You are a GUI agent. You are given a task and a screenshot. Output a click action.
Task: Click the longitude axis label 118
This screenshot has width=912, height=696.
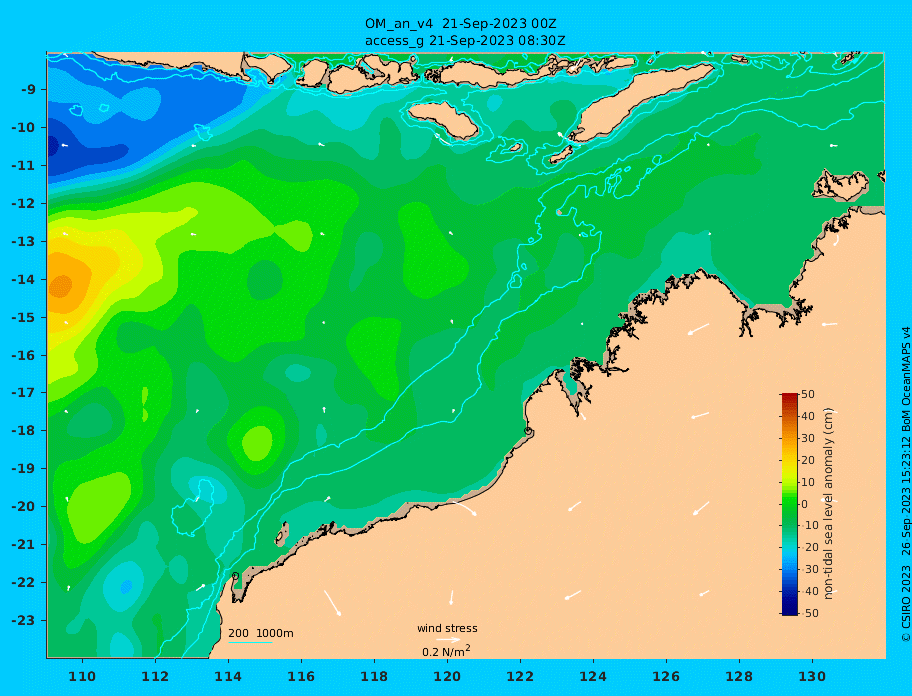(x=374, y=676)
